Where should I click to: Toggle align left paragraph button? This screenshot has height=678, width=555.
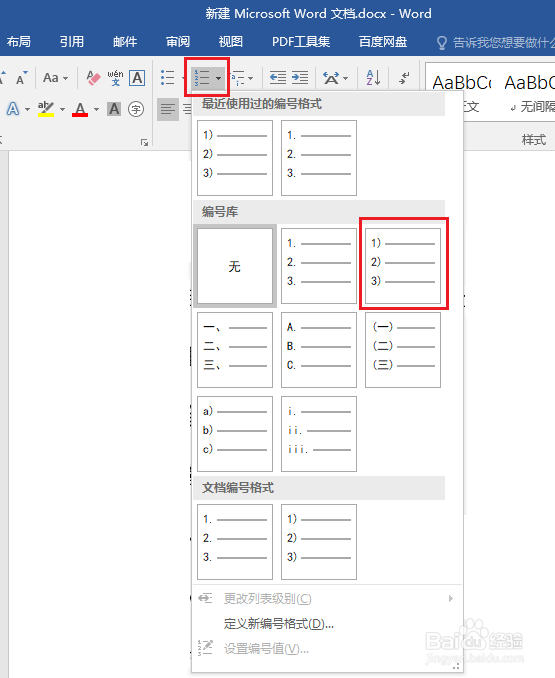168,109
